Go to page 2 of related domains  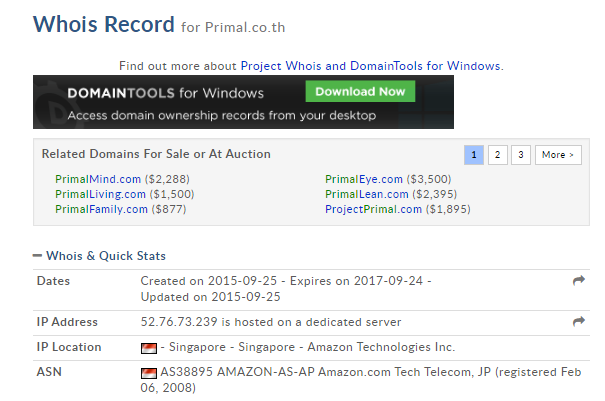tap(498, 155)
